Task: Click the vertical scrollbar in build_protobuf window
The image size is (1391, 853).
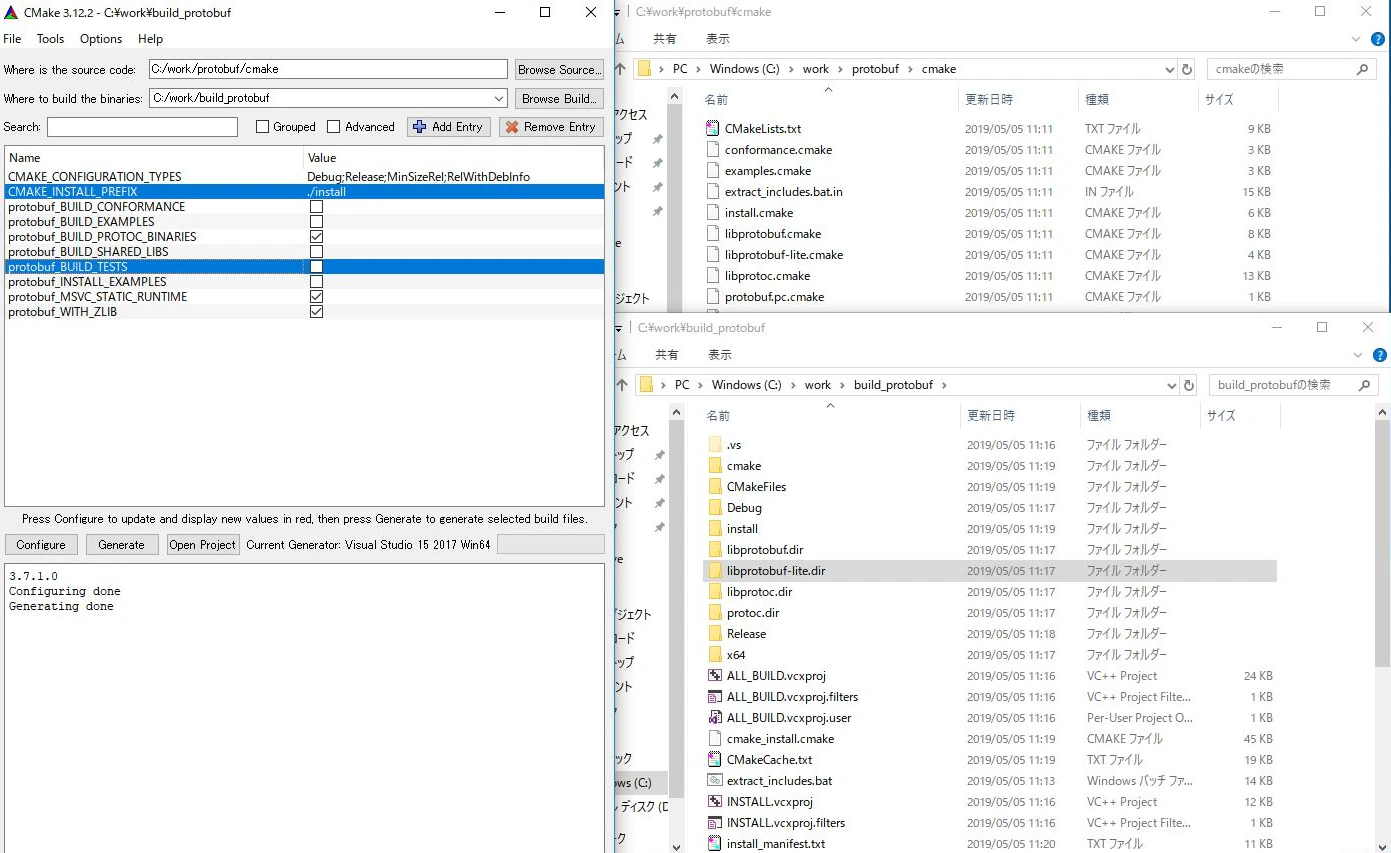Action: [1383, 542]
